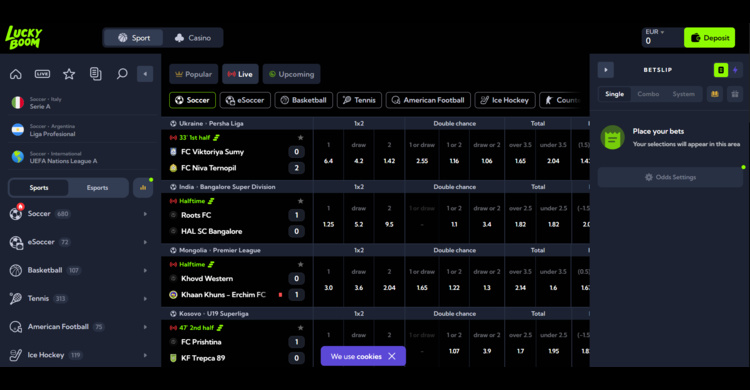Open favorites star in sidebar toolbar
The image size is (750, 390).
[x=69, y=74]
